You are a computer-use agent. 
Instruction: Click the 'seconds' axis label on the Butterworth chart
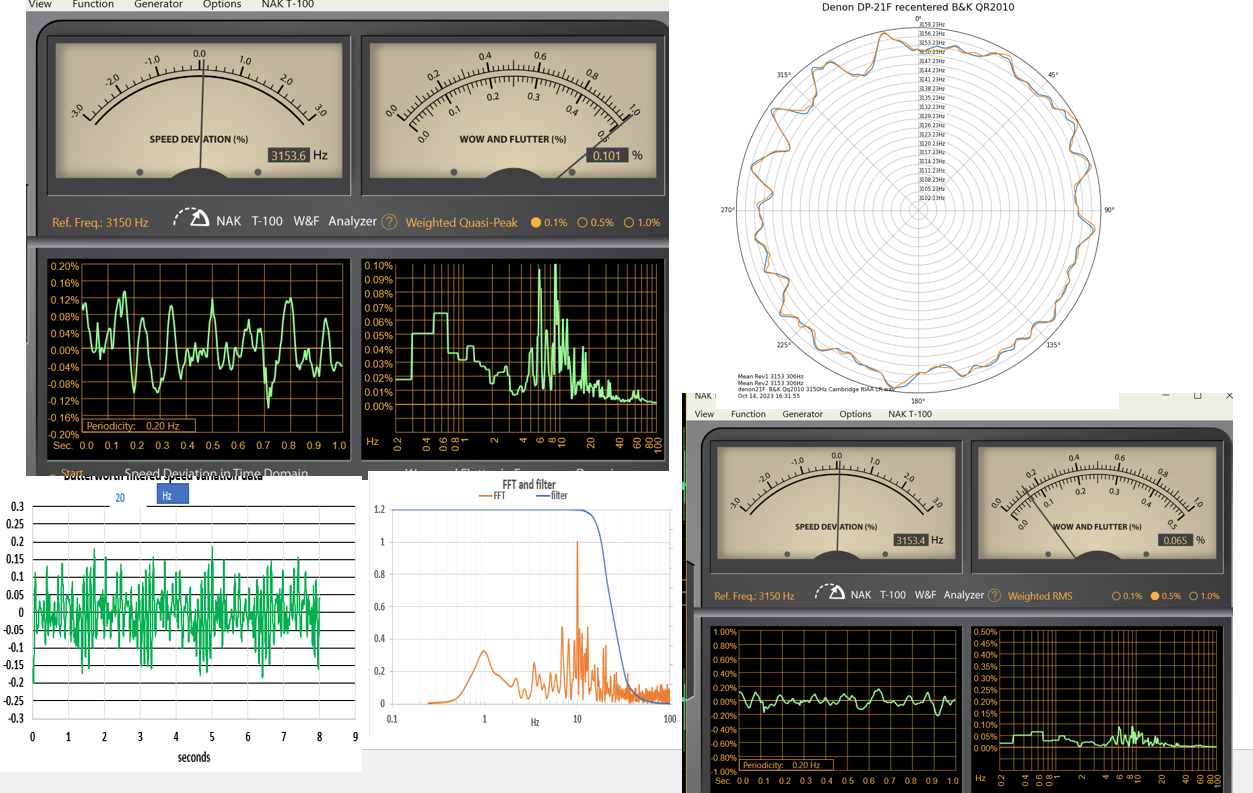[194, 758]
